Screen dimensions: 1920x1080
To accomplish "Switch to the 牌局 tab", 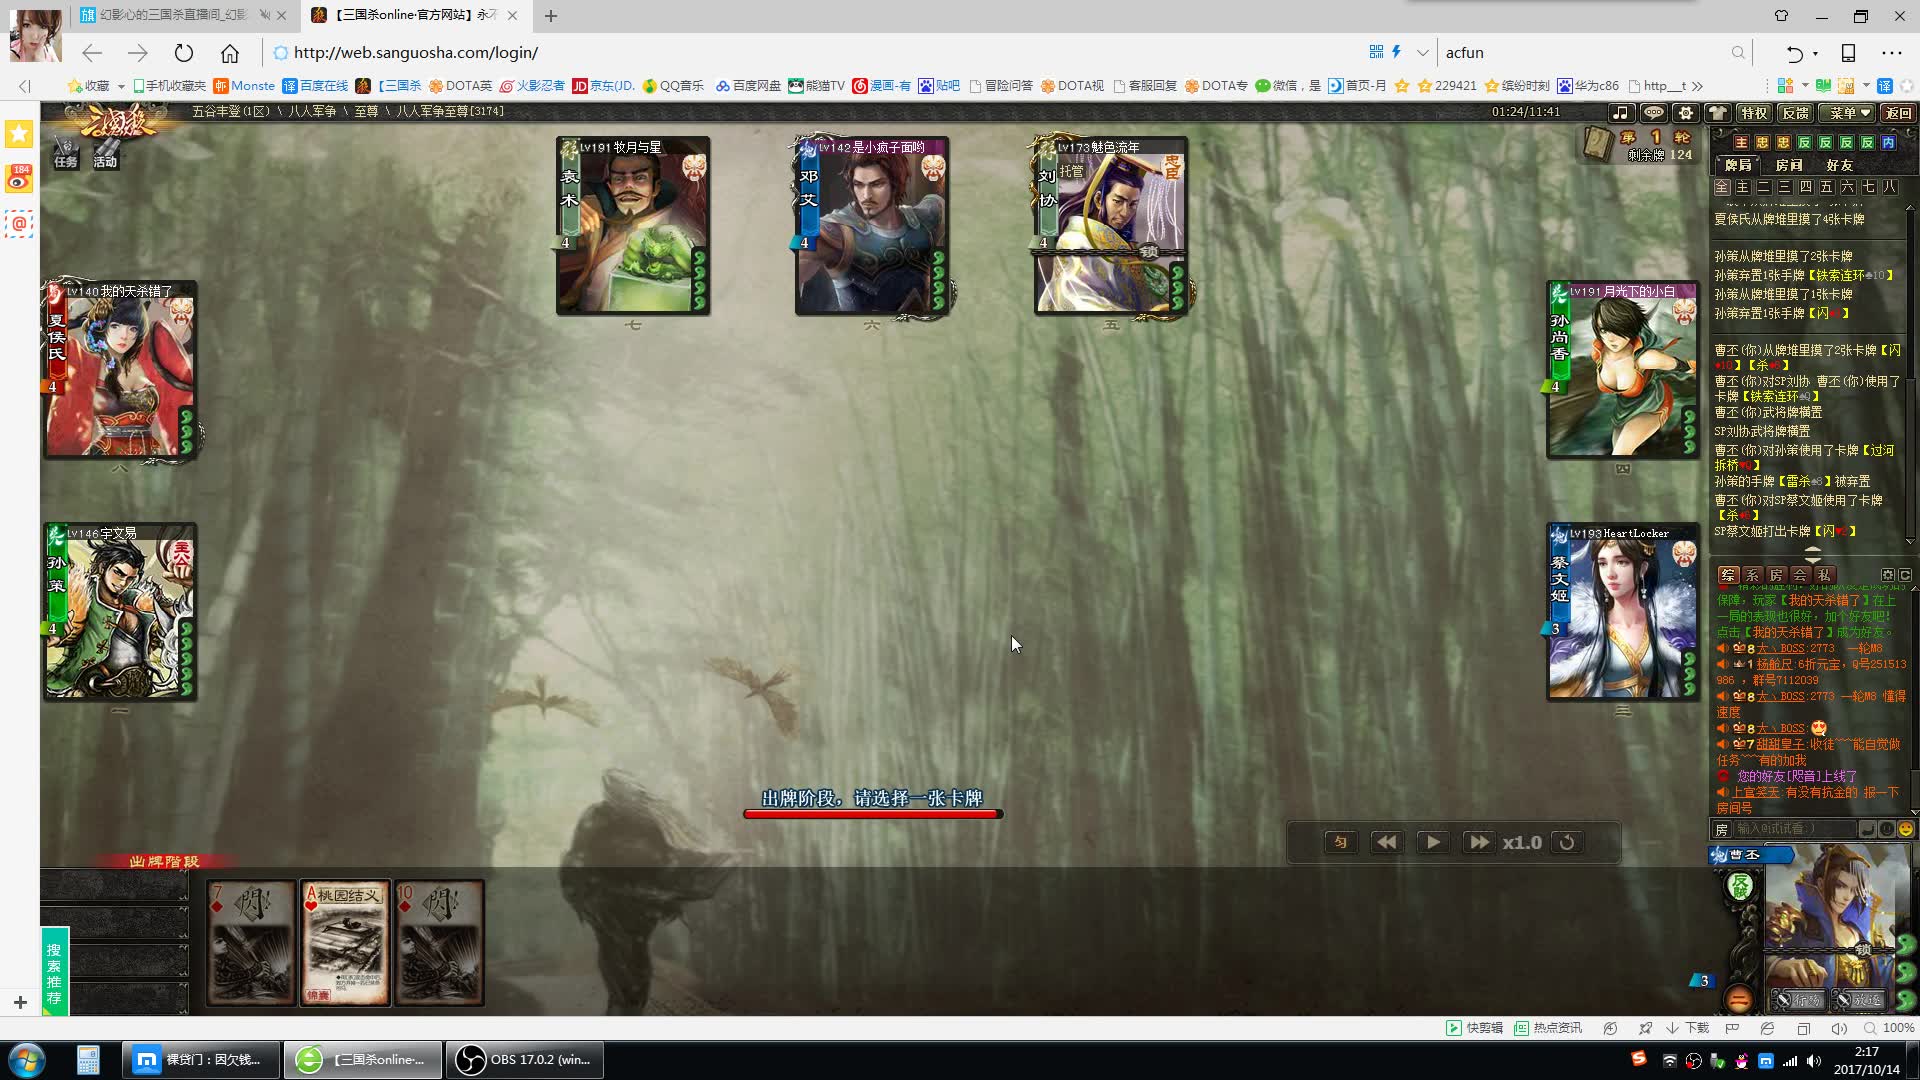I will coord(1738,165).
